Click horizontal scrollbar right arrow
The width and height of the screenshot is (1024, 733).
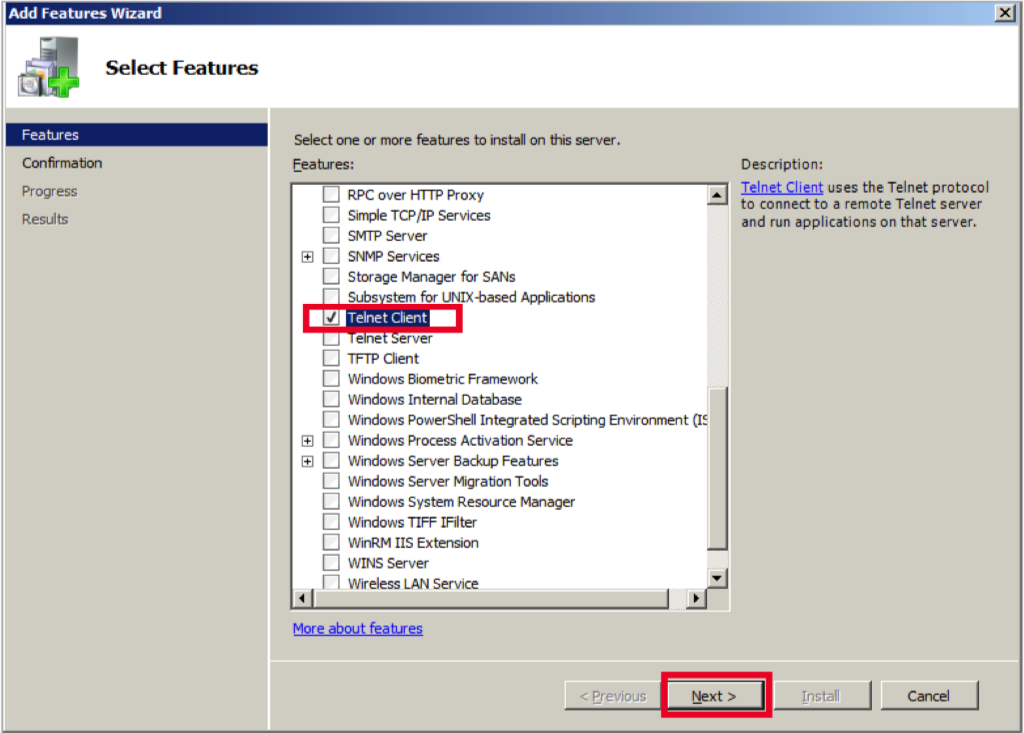(696, 598)
